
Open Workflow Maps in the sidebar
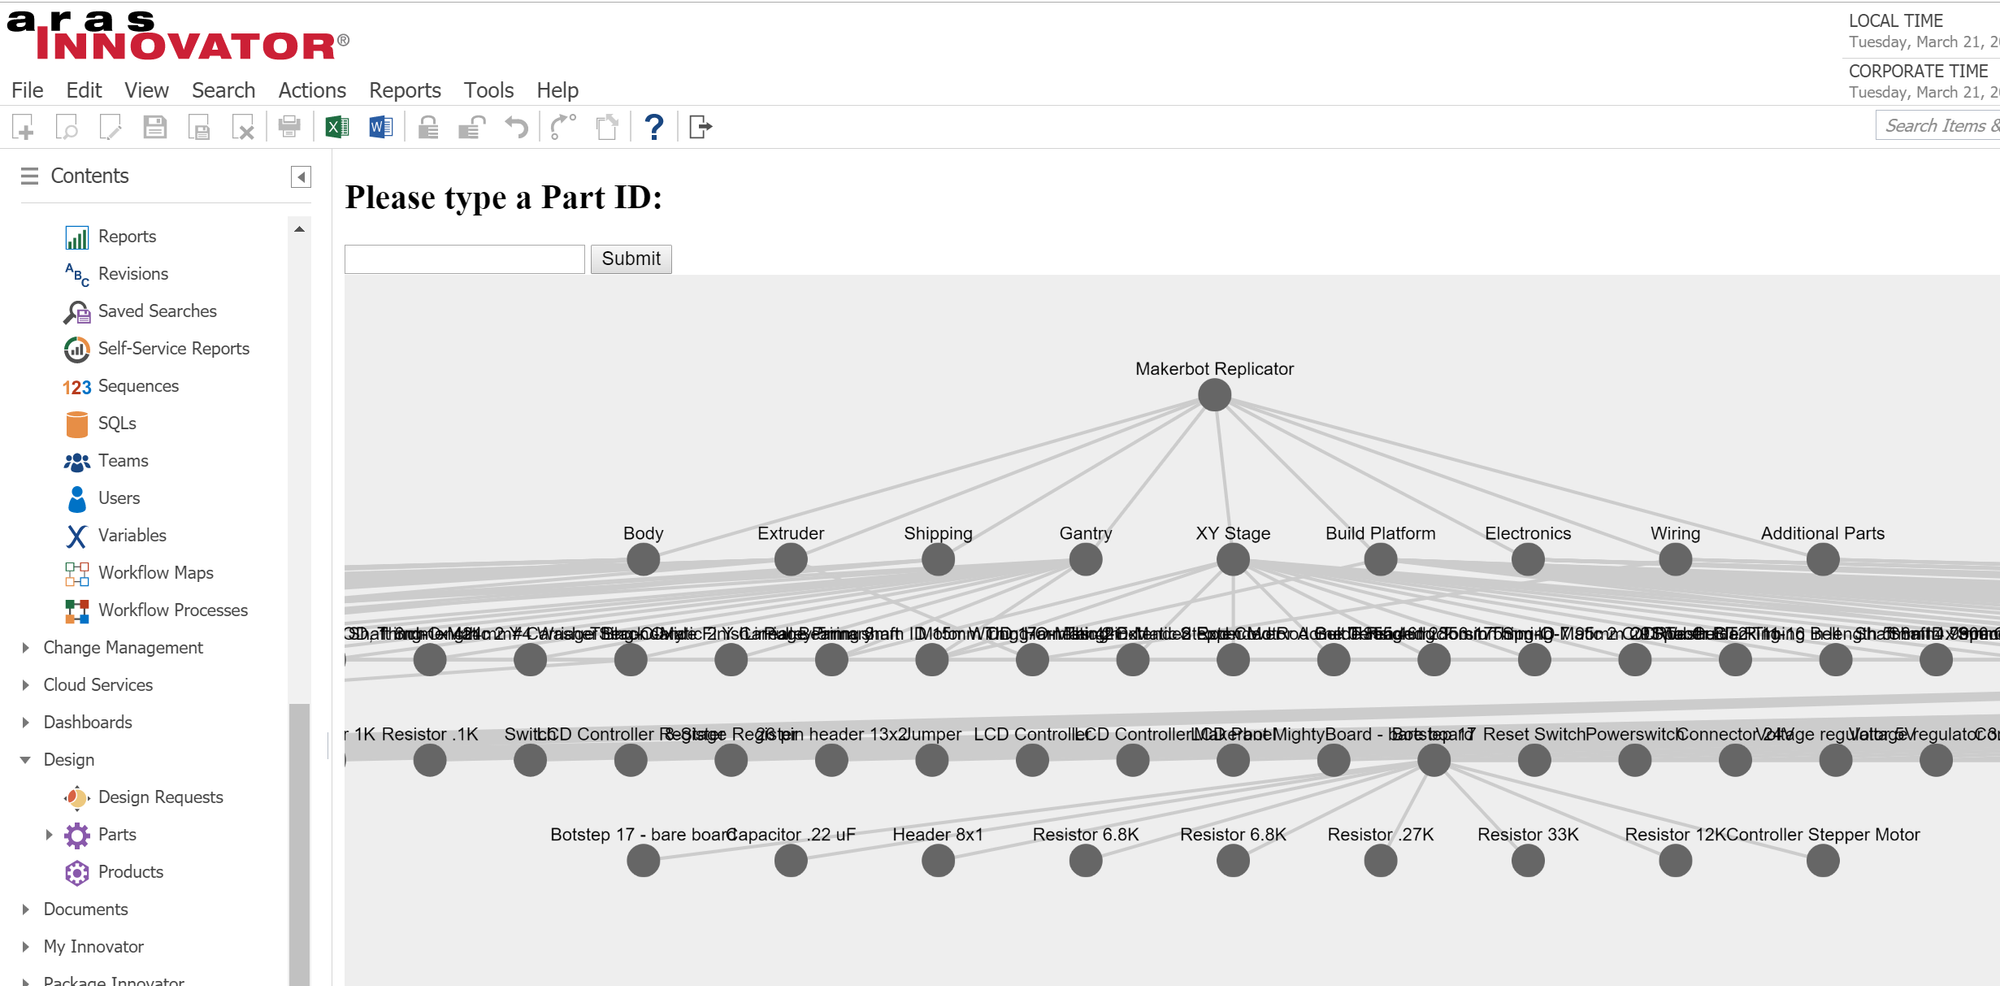(x=155, y=572)
